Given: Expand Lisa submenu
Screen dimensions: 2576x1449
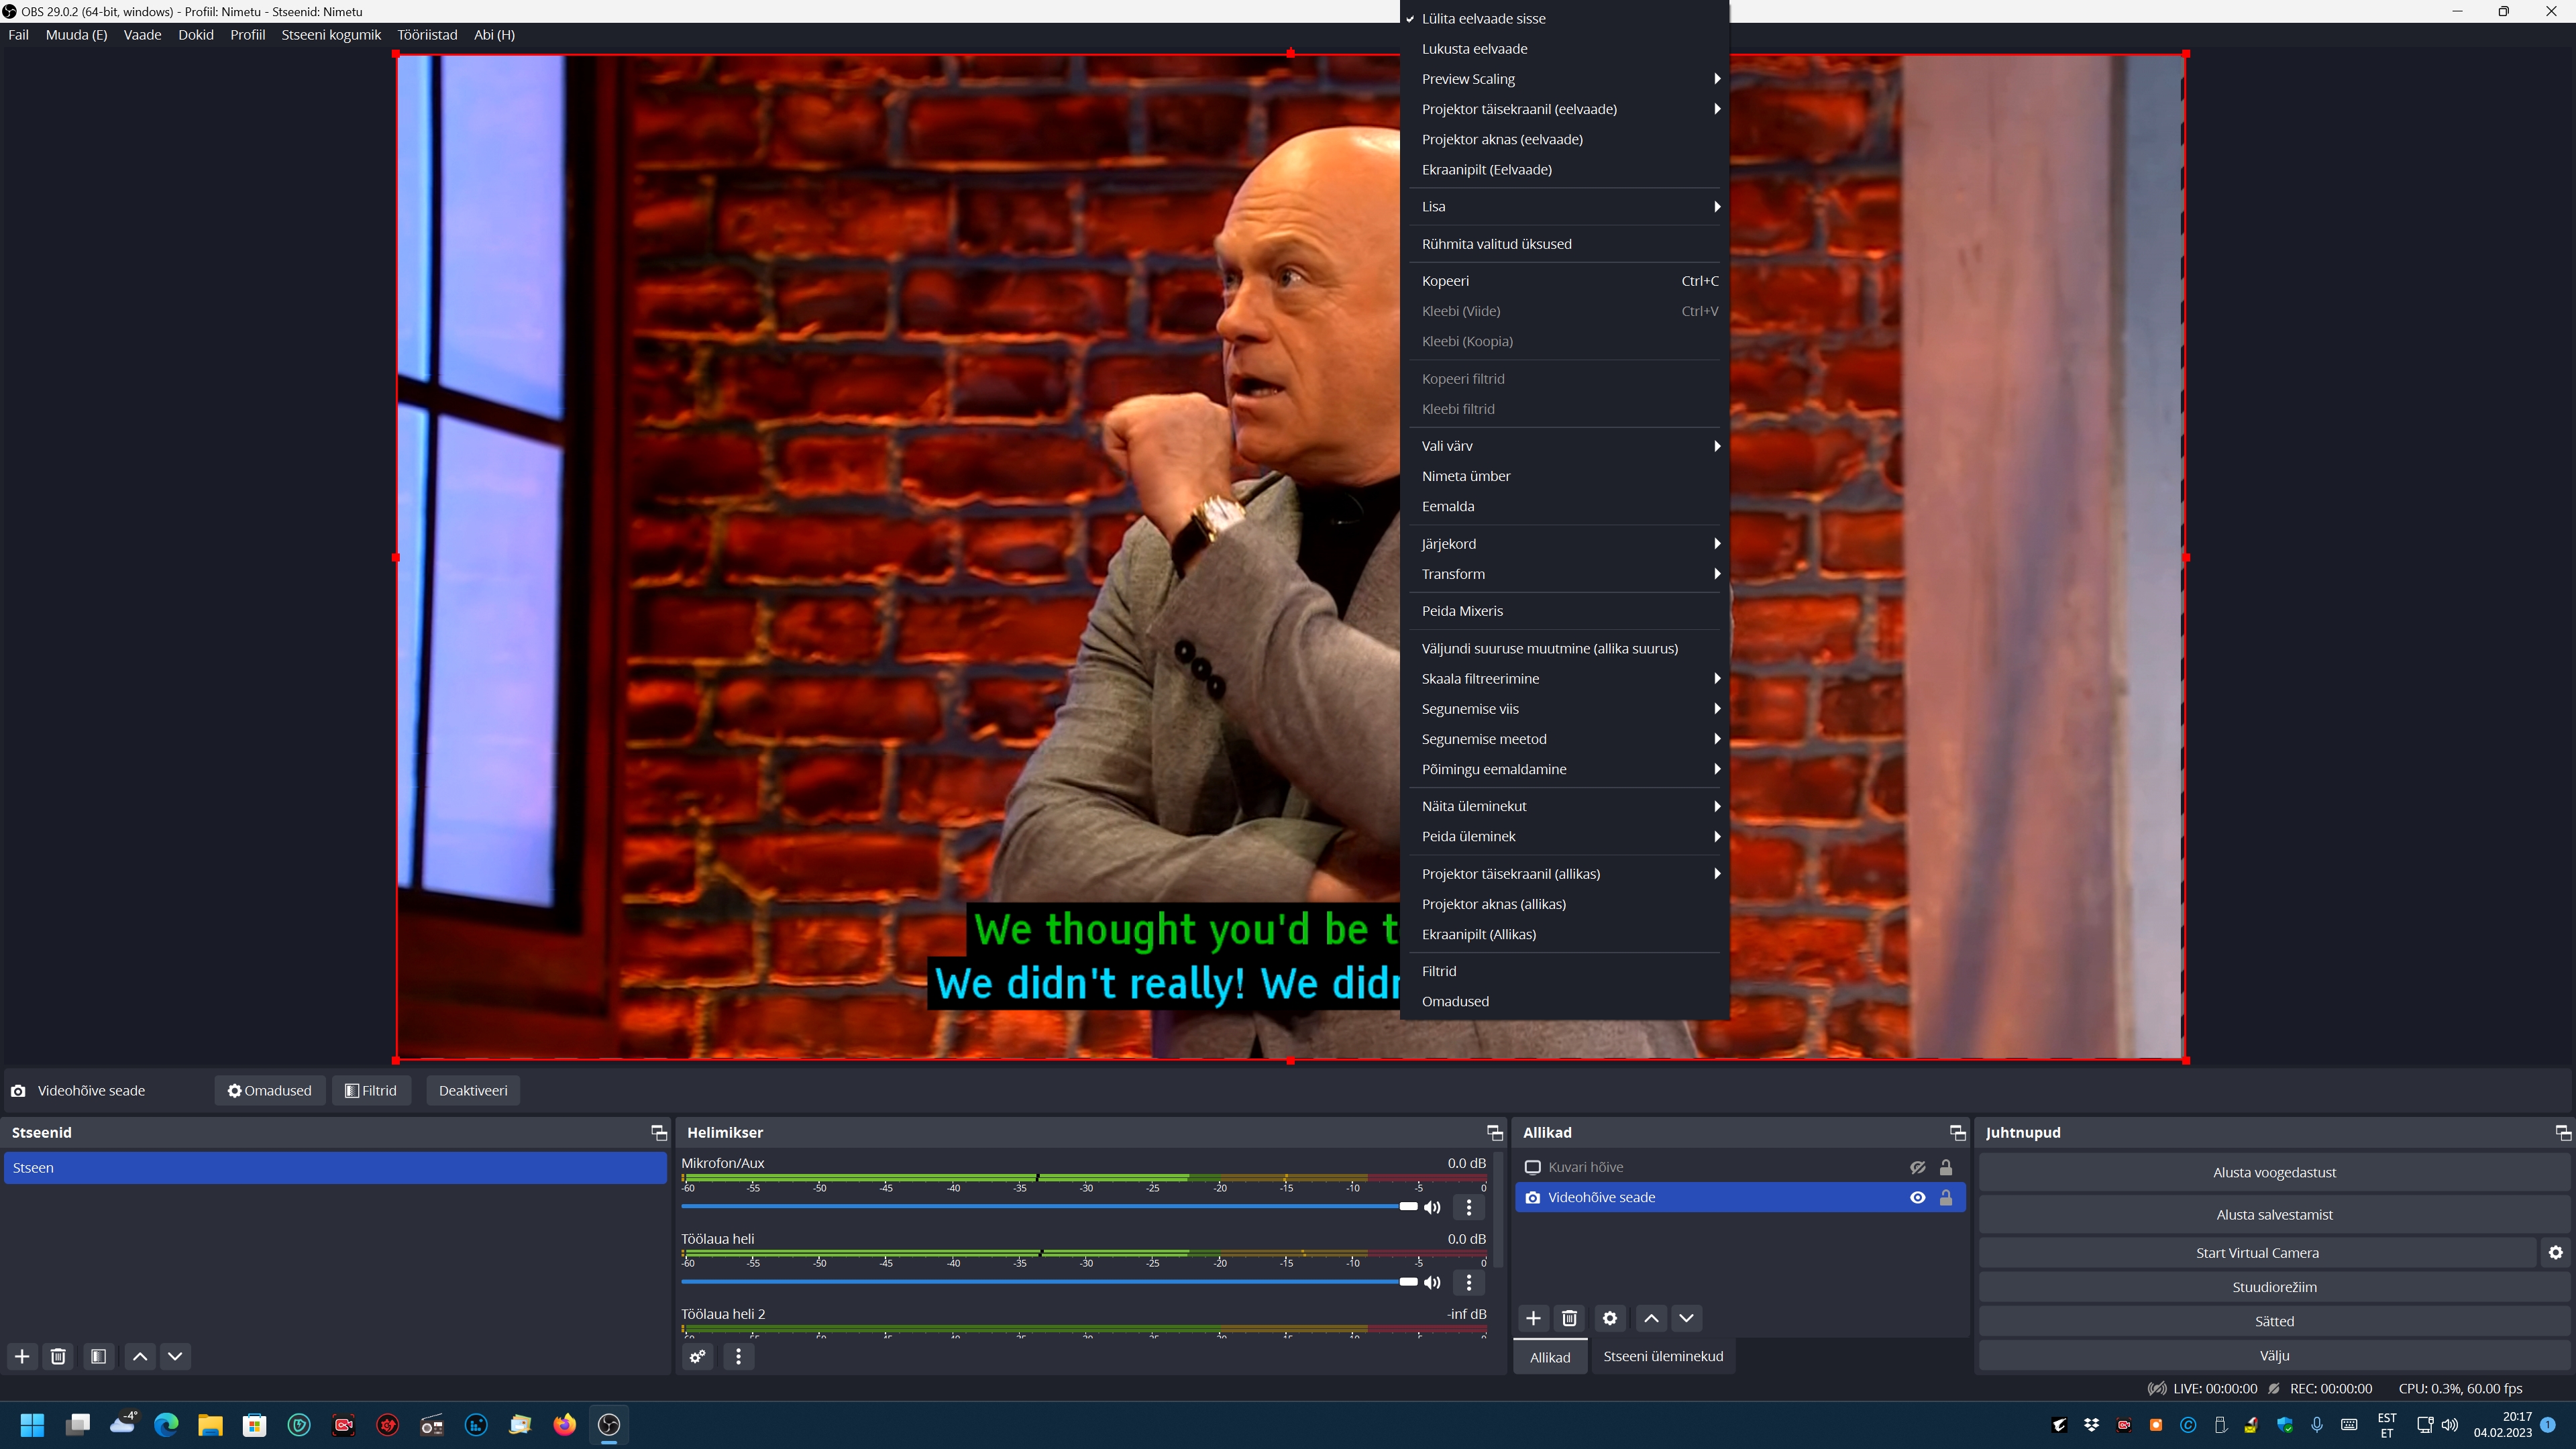Looking at the screenshot, I should point(1564,206).
